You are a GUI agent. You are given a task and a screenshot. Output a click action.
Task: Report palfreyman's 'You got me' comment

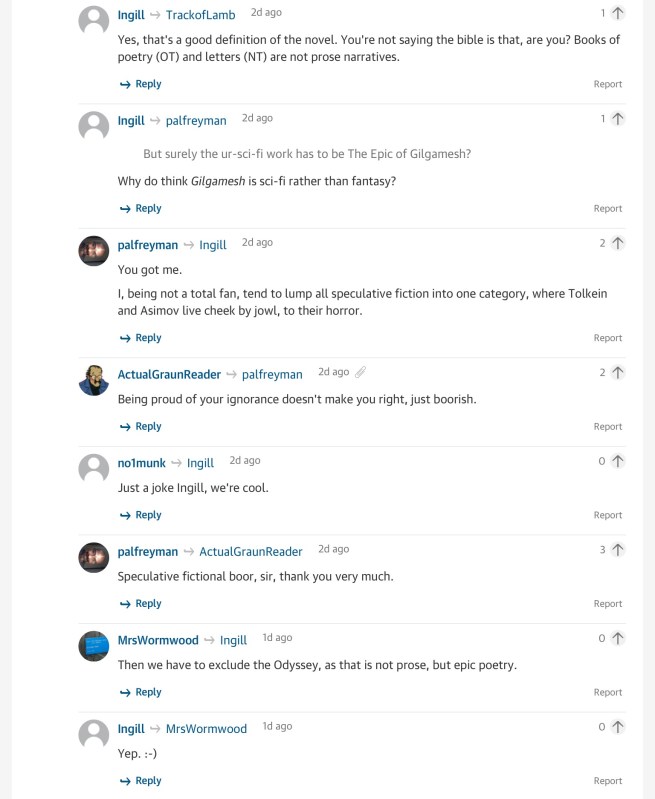[x=607, y=339]
